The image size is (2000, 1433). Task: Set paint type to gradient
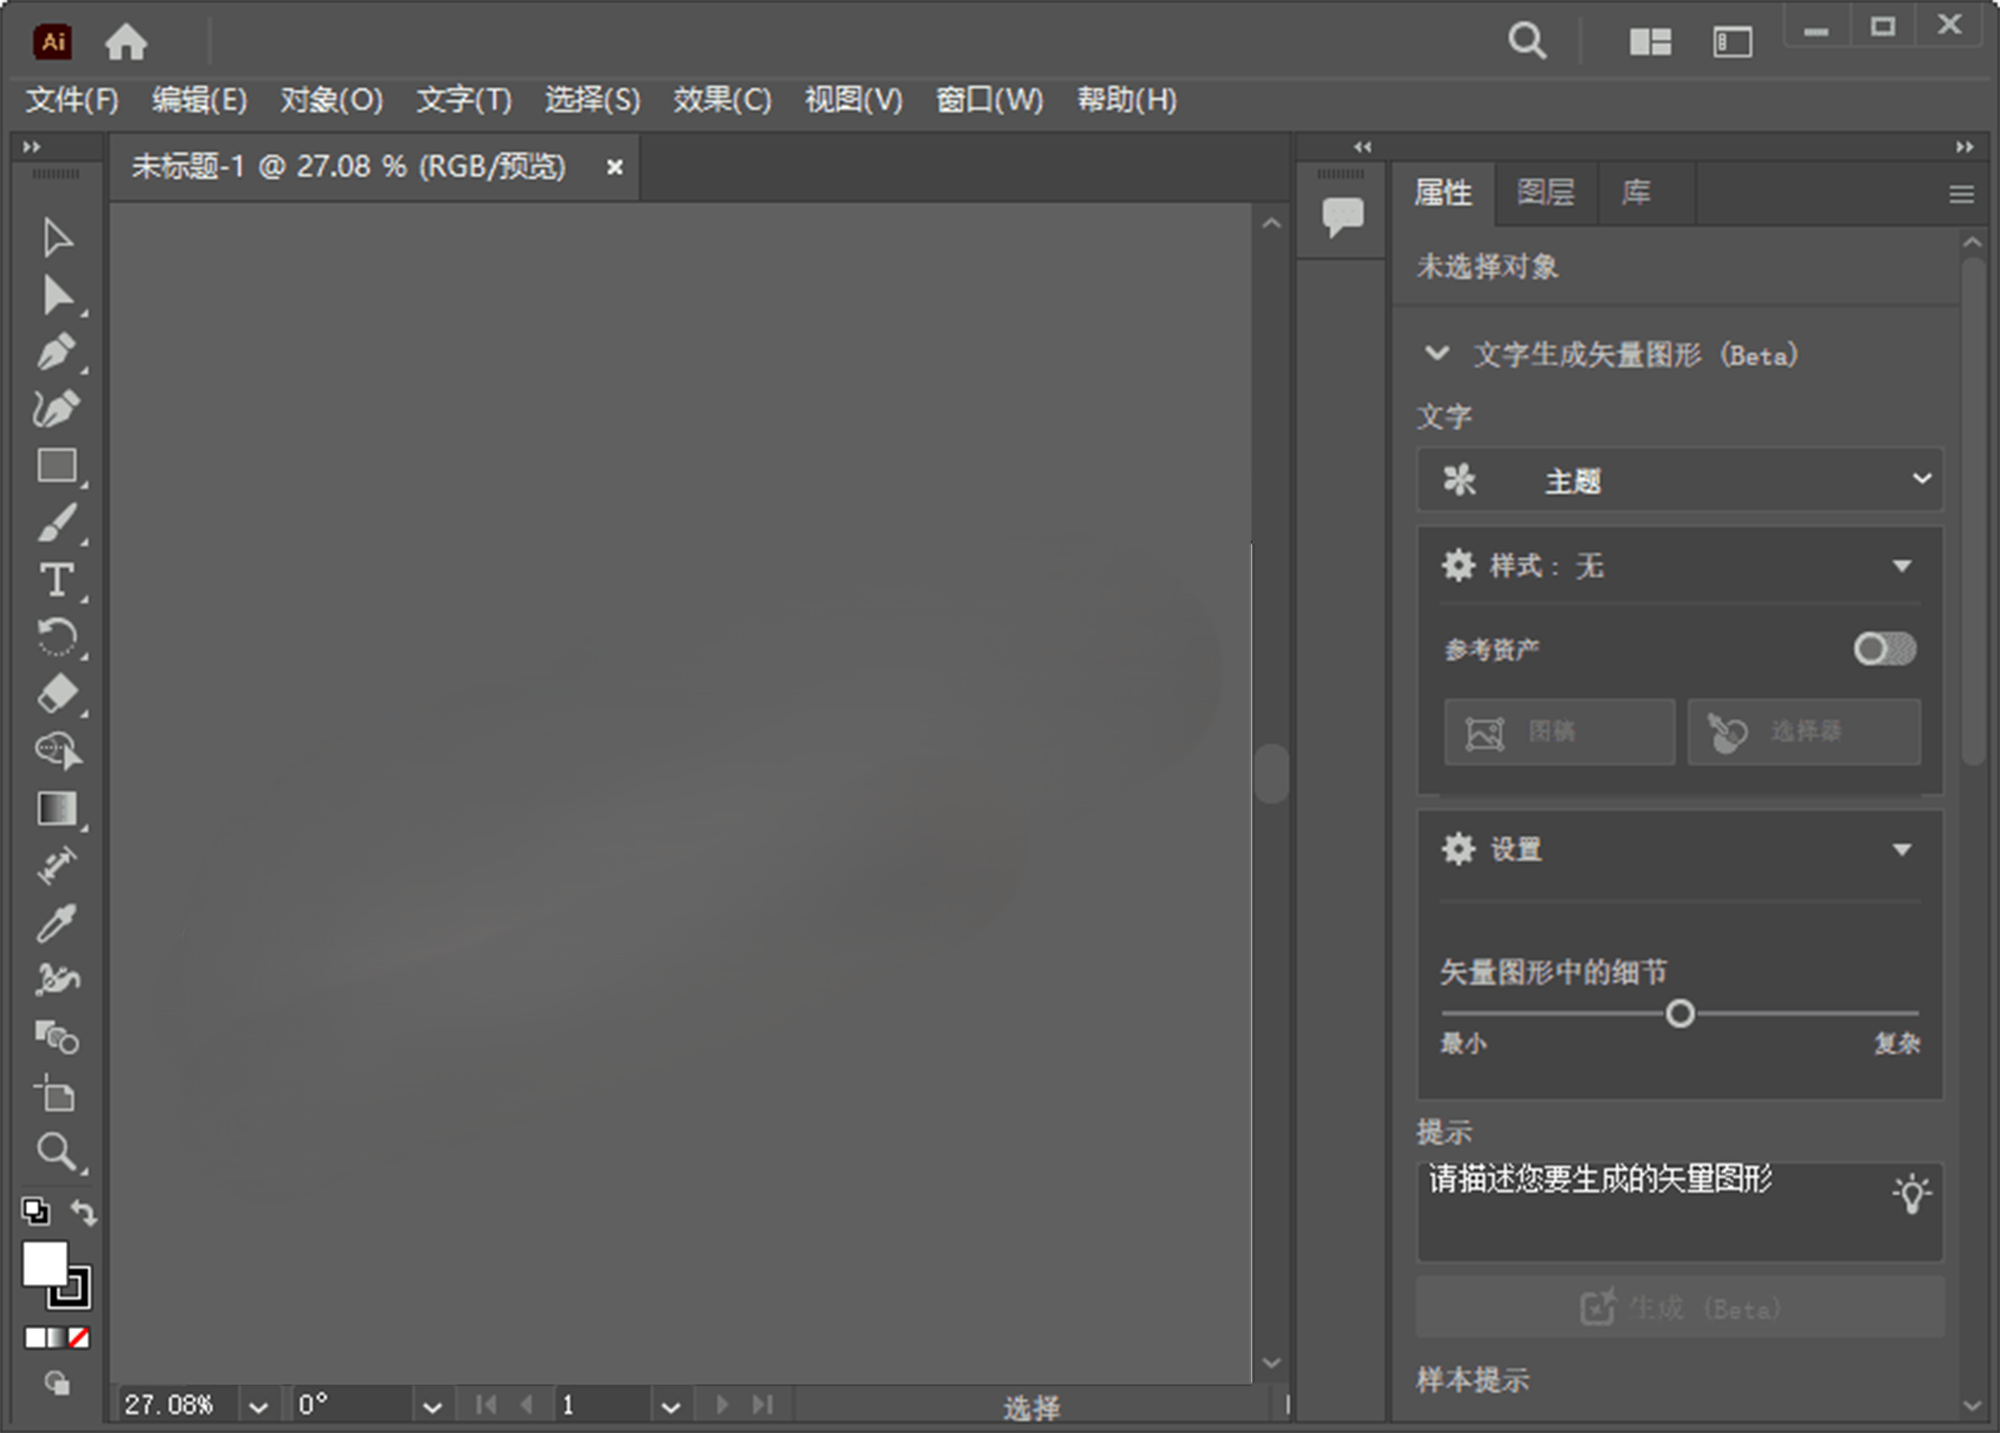(x=57, y=1337)
